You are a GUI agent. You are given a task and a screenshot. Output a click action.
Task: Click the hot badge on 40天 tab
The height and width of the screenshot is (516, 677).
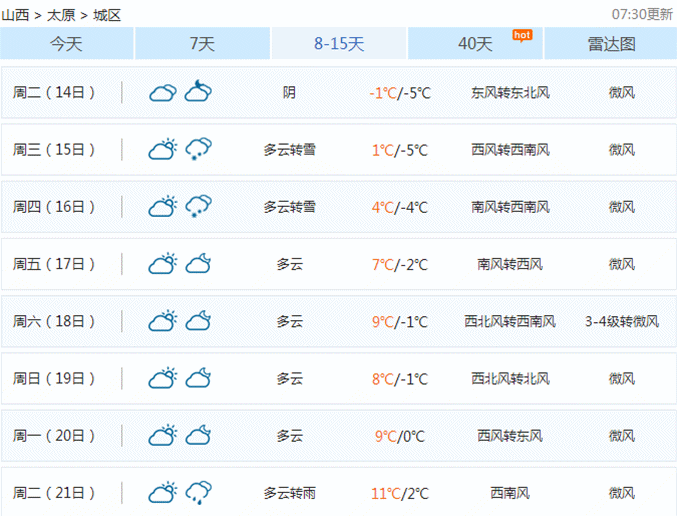[x=522, y=35]
